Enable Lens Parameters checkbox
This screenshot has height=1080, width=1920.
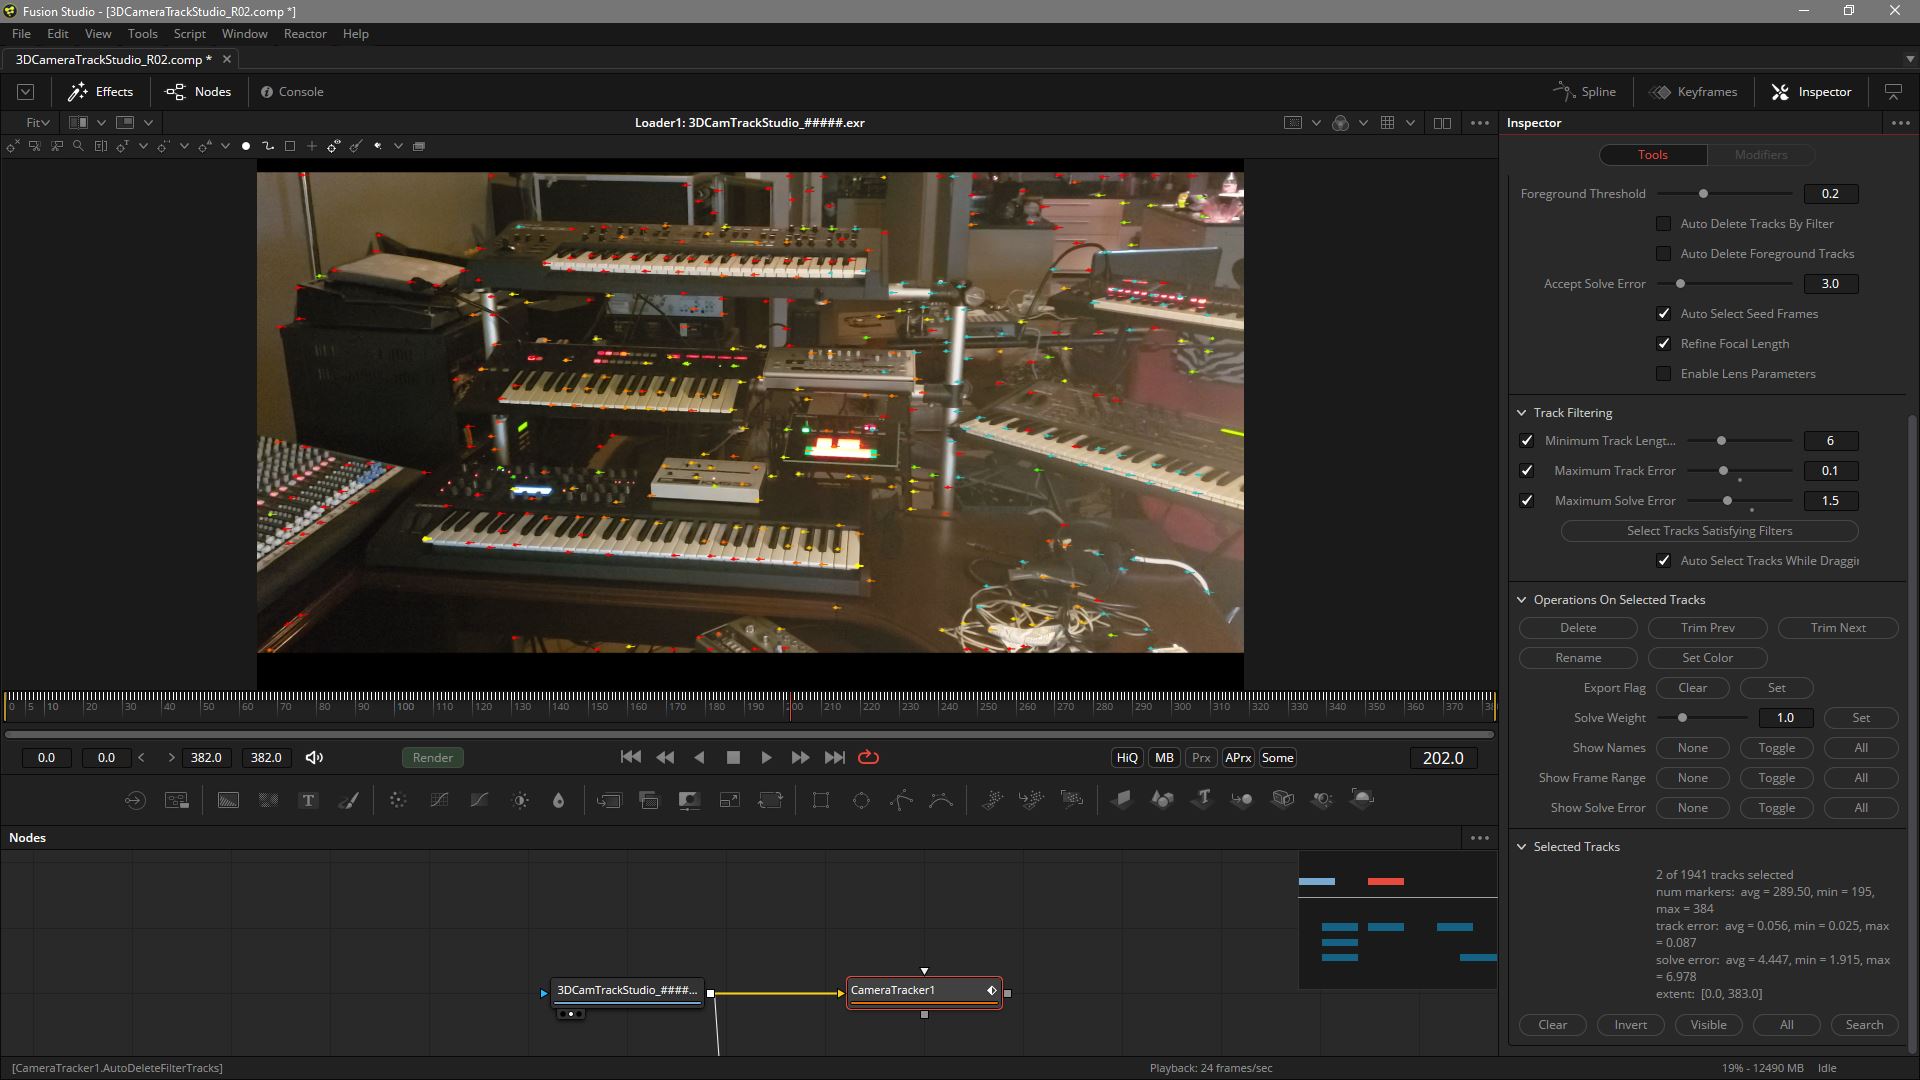click(x=1664, y=374)
